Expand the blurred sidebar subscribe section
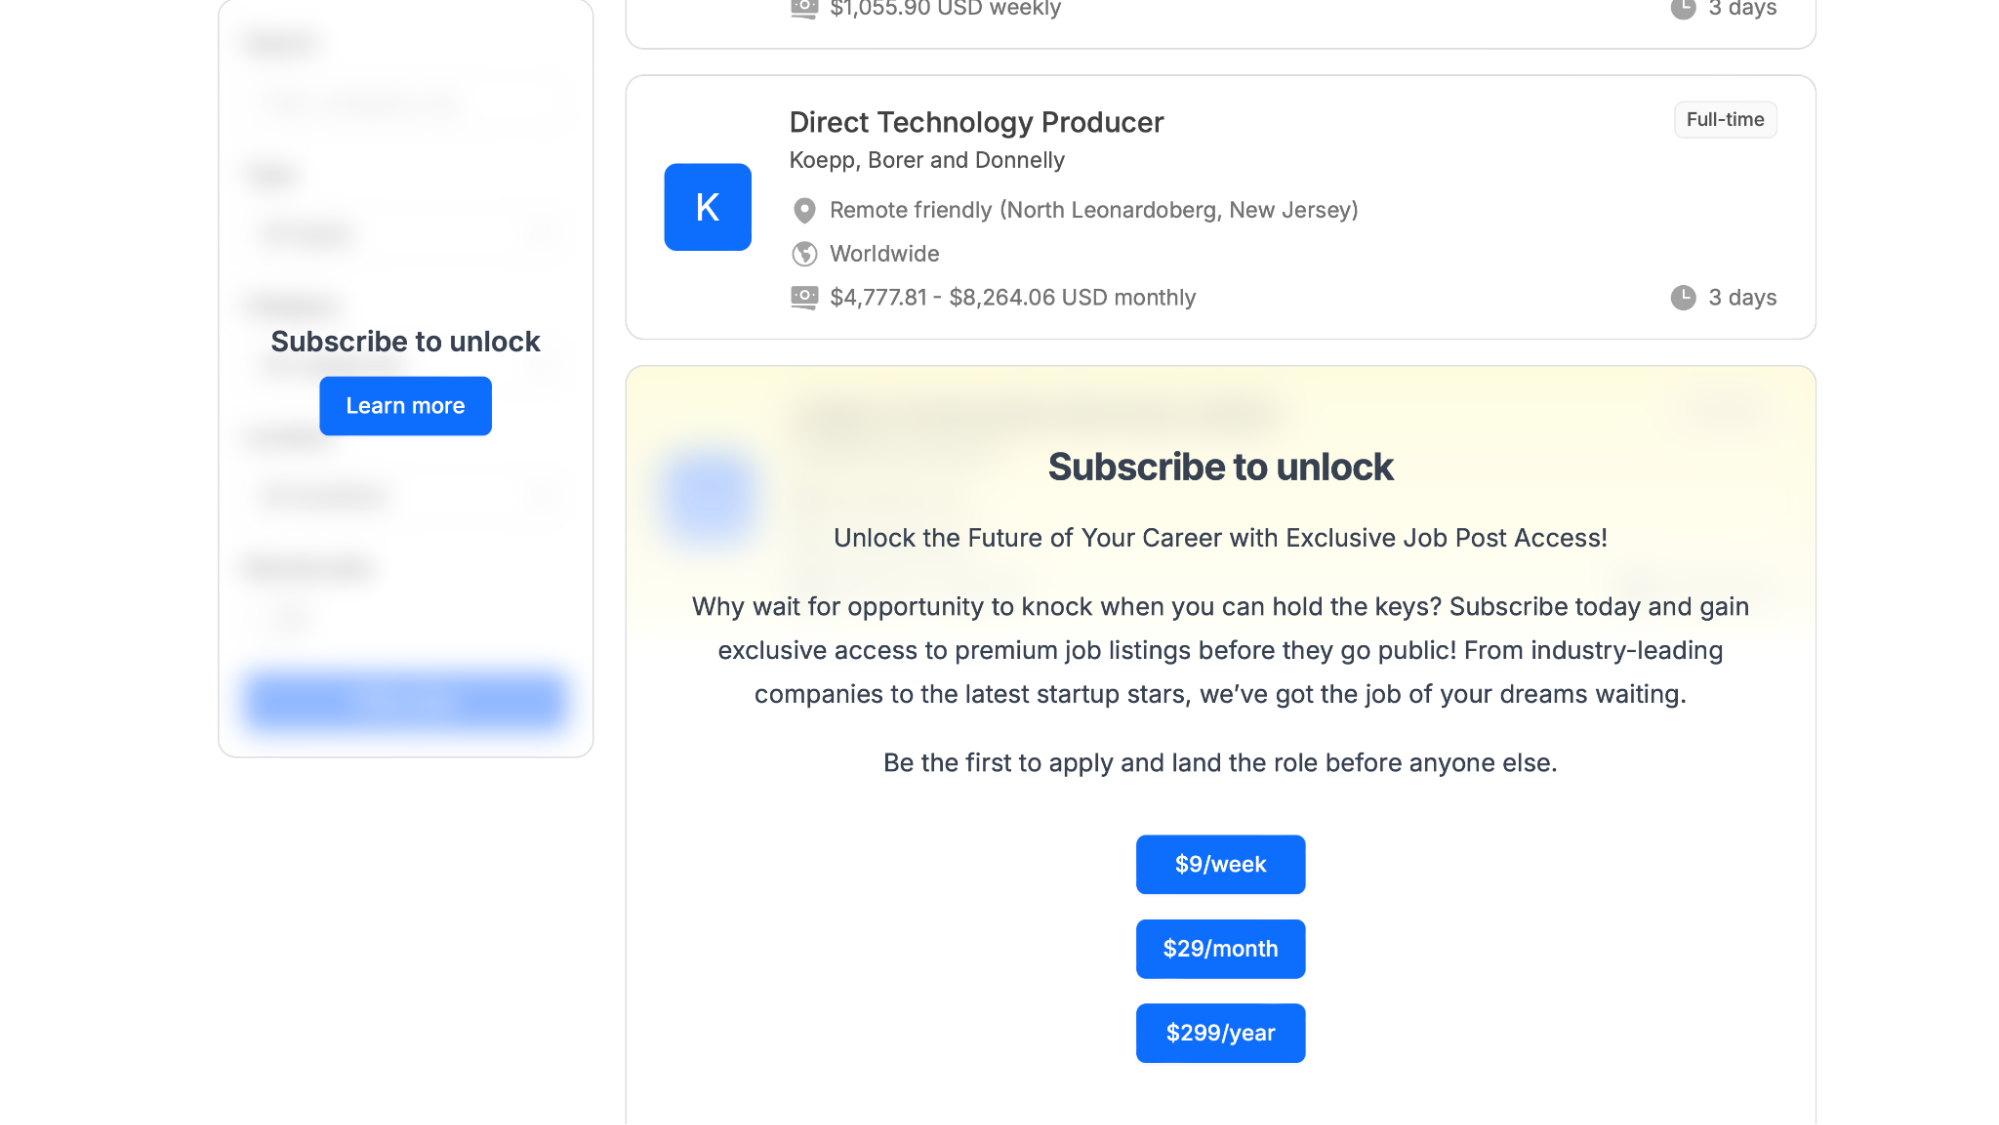 coord(405,405)
